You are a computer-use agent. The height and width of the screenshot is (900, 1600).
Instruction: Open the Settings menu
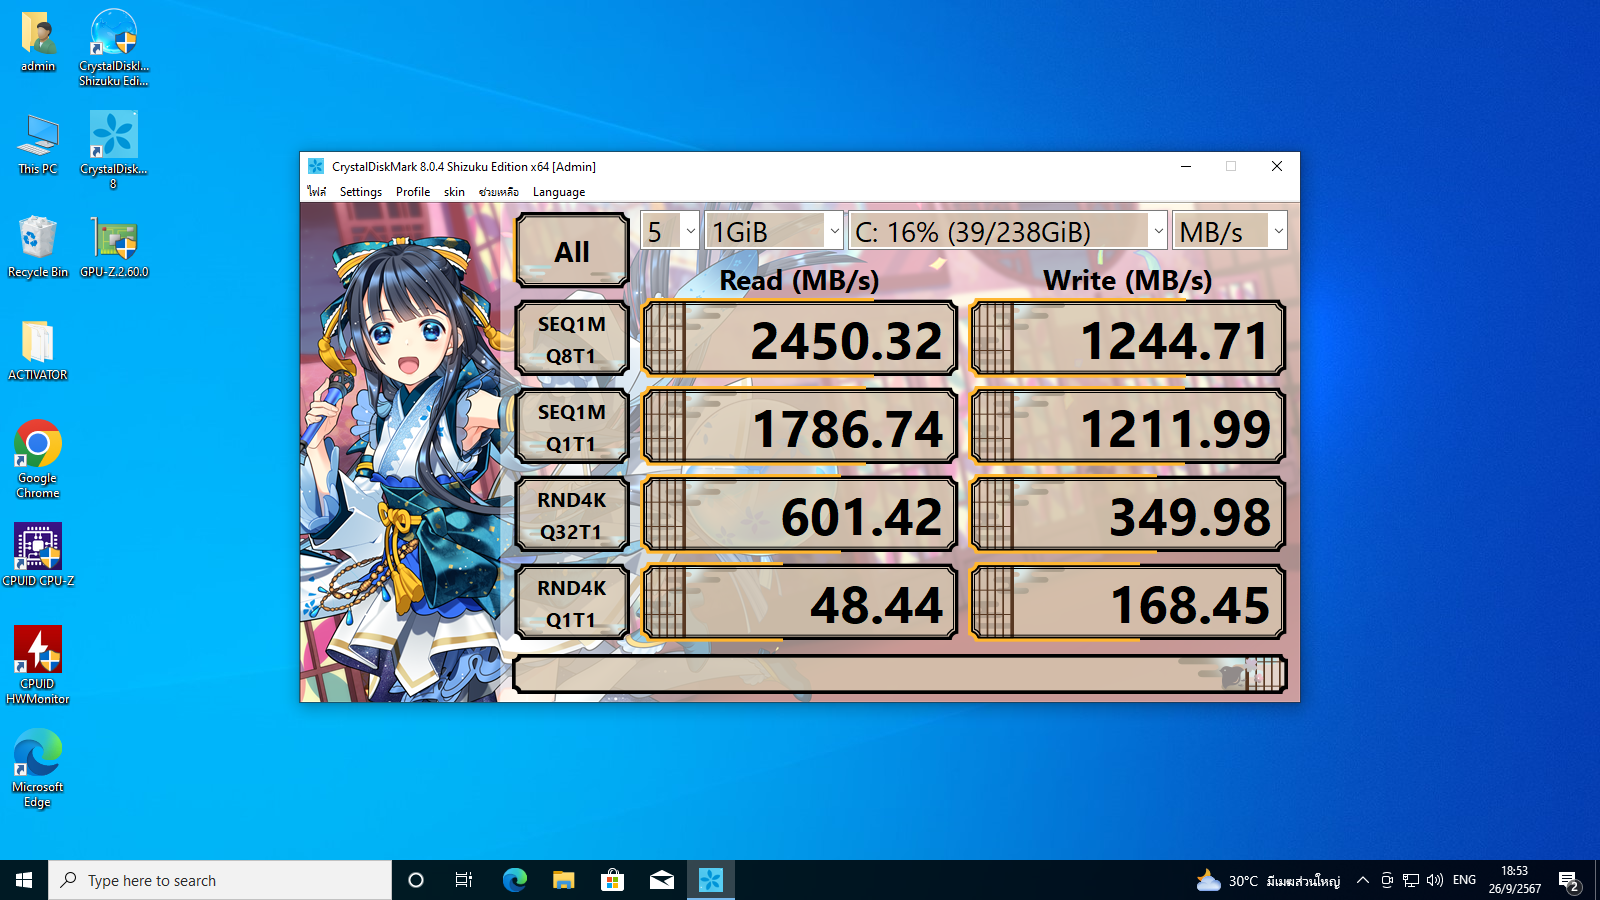[361, 192]
